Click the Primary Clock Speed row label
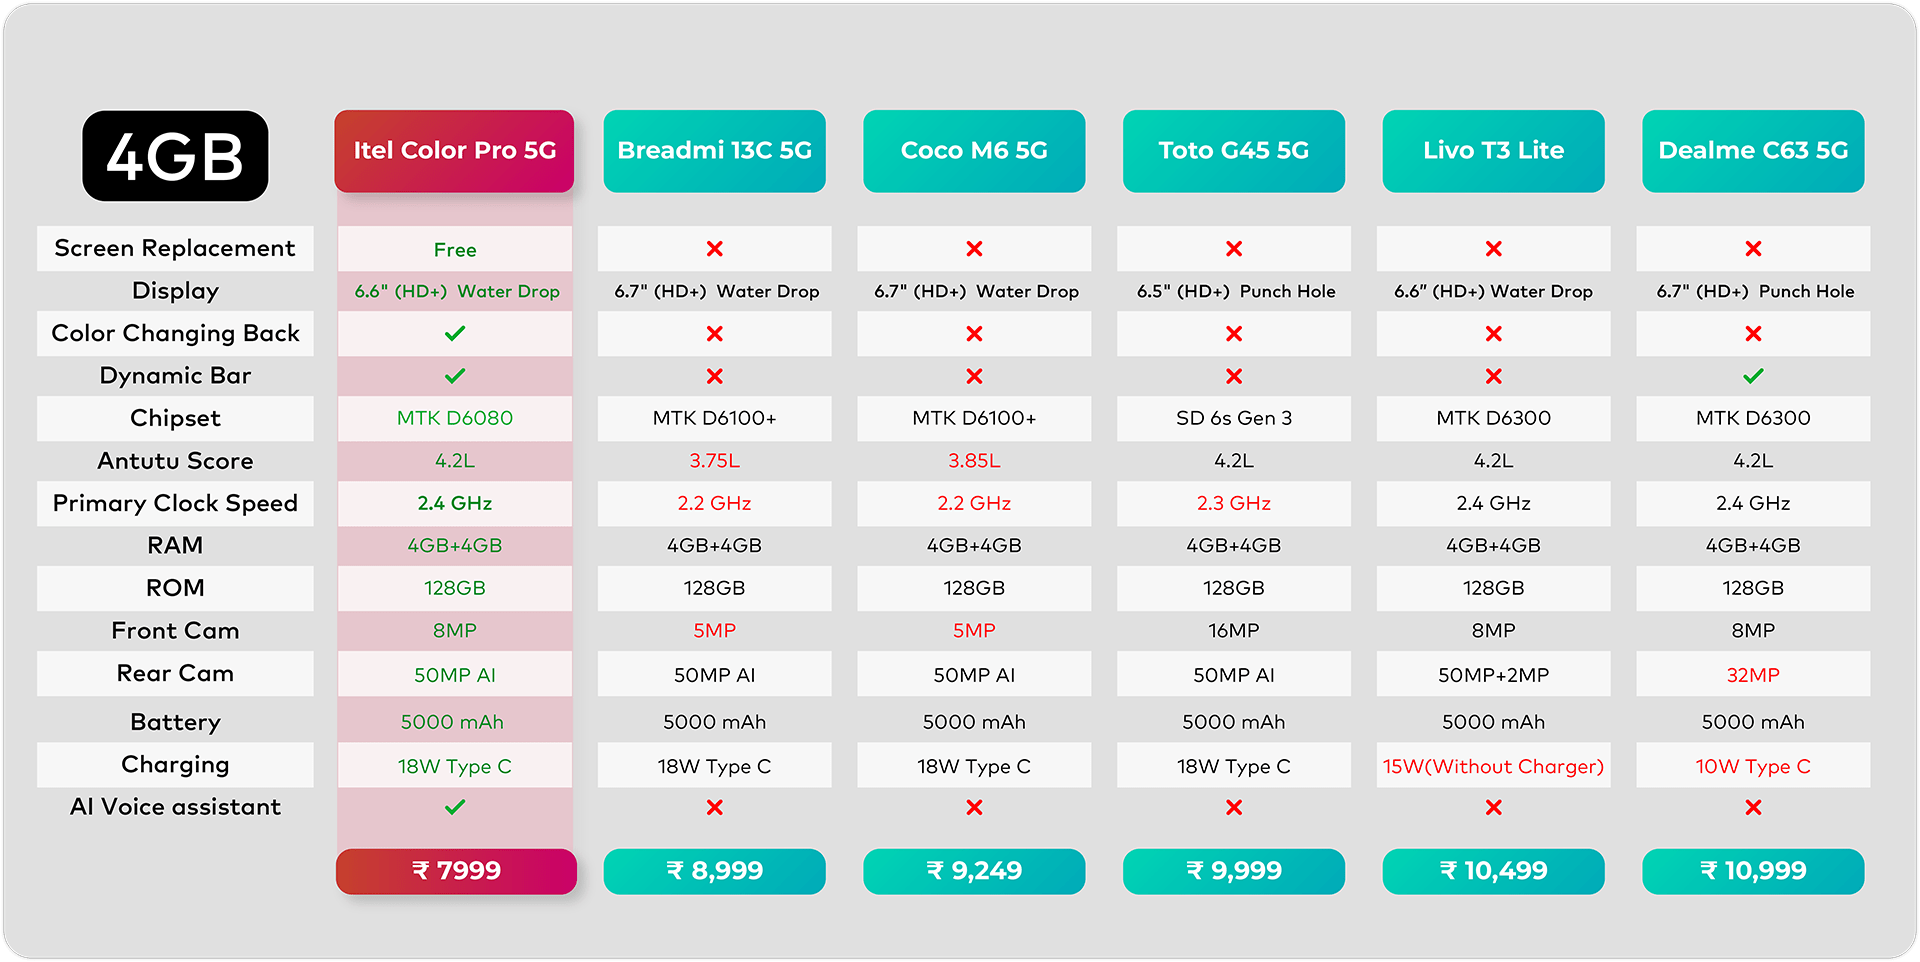The width and height of the screenshot is (1920, 962). pos(175,503)
